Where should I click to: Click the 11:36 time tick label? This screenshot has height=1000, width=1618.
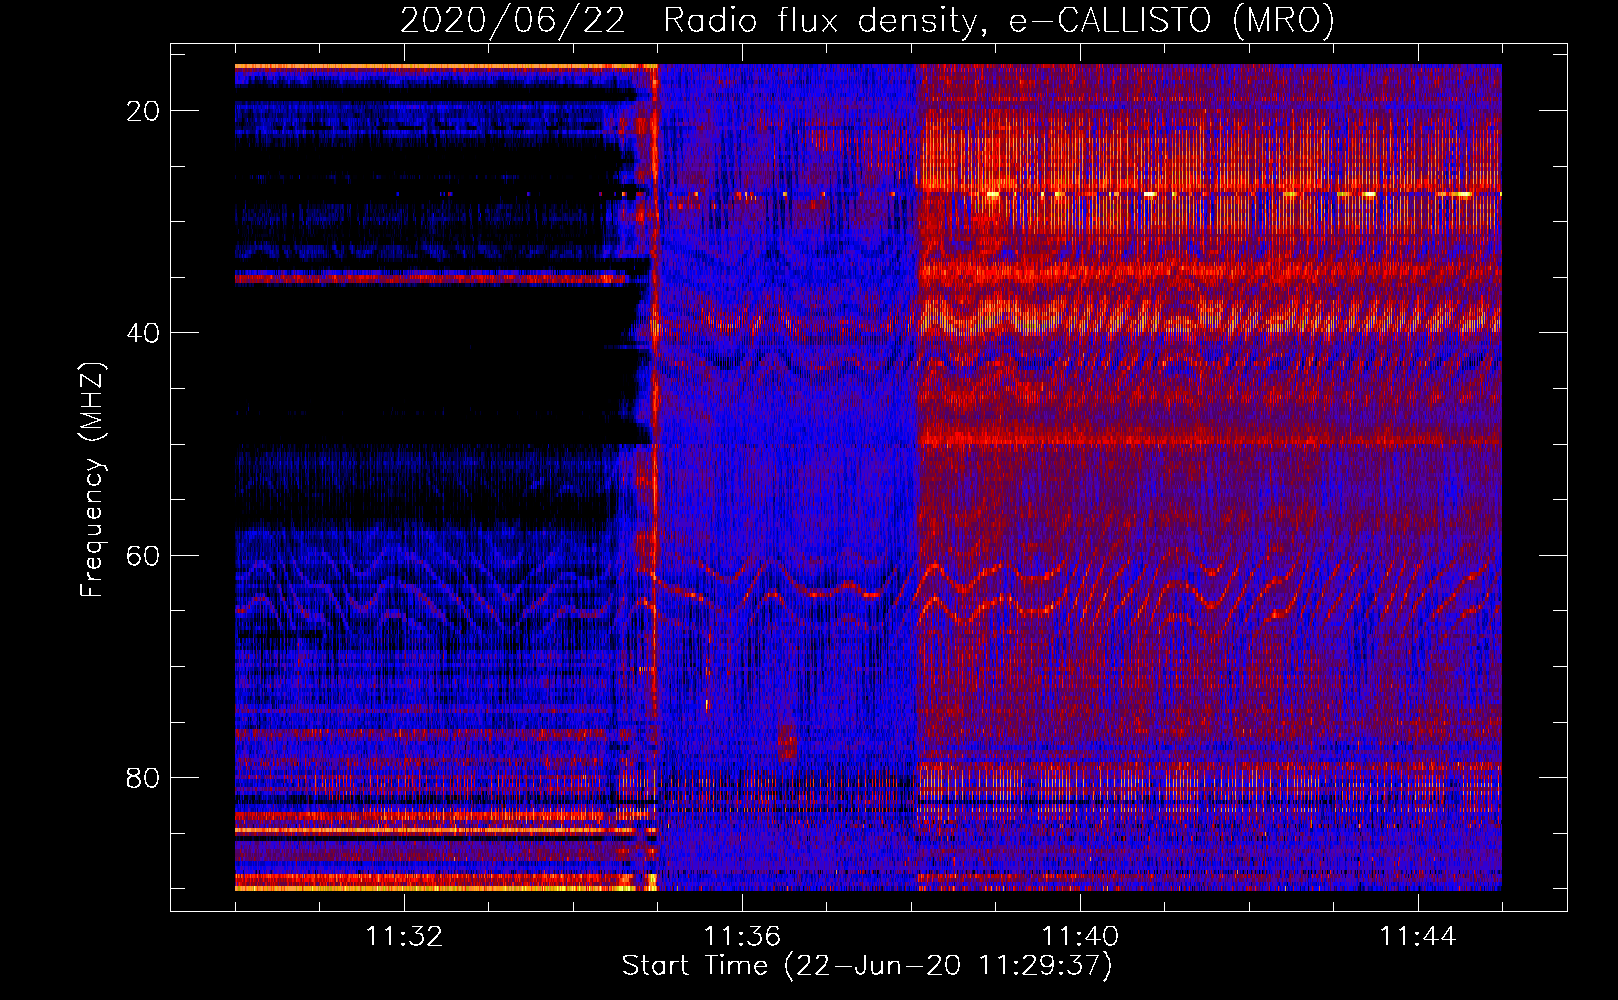tap(742, 937)
